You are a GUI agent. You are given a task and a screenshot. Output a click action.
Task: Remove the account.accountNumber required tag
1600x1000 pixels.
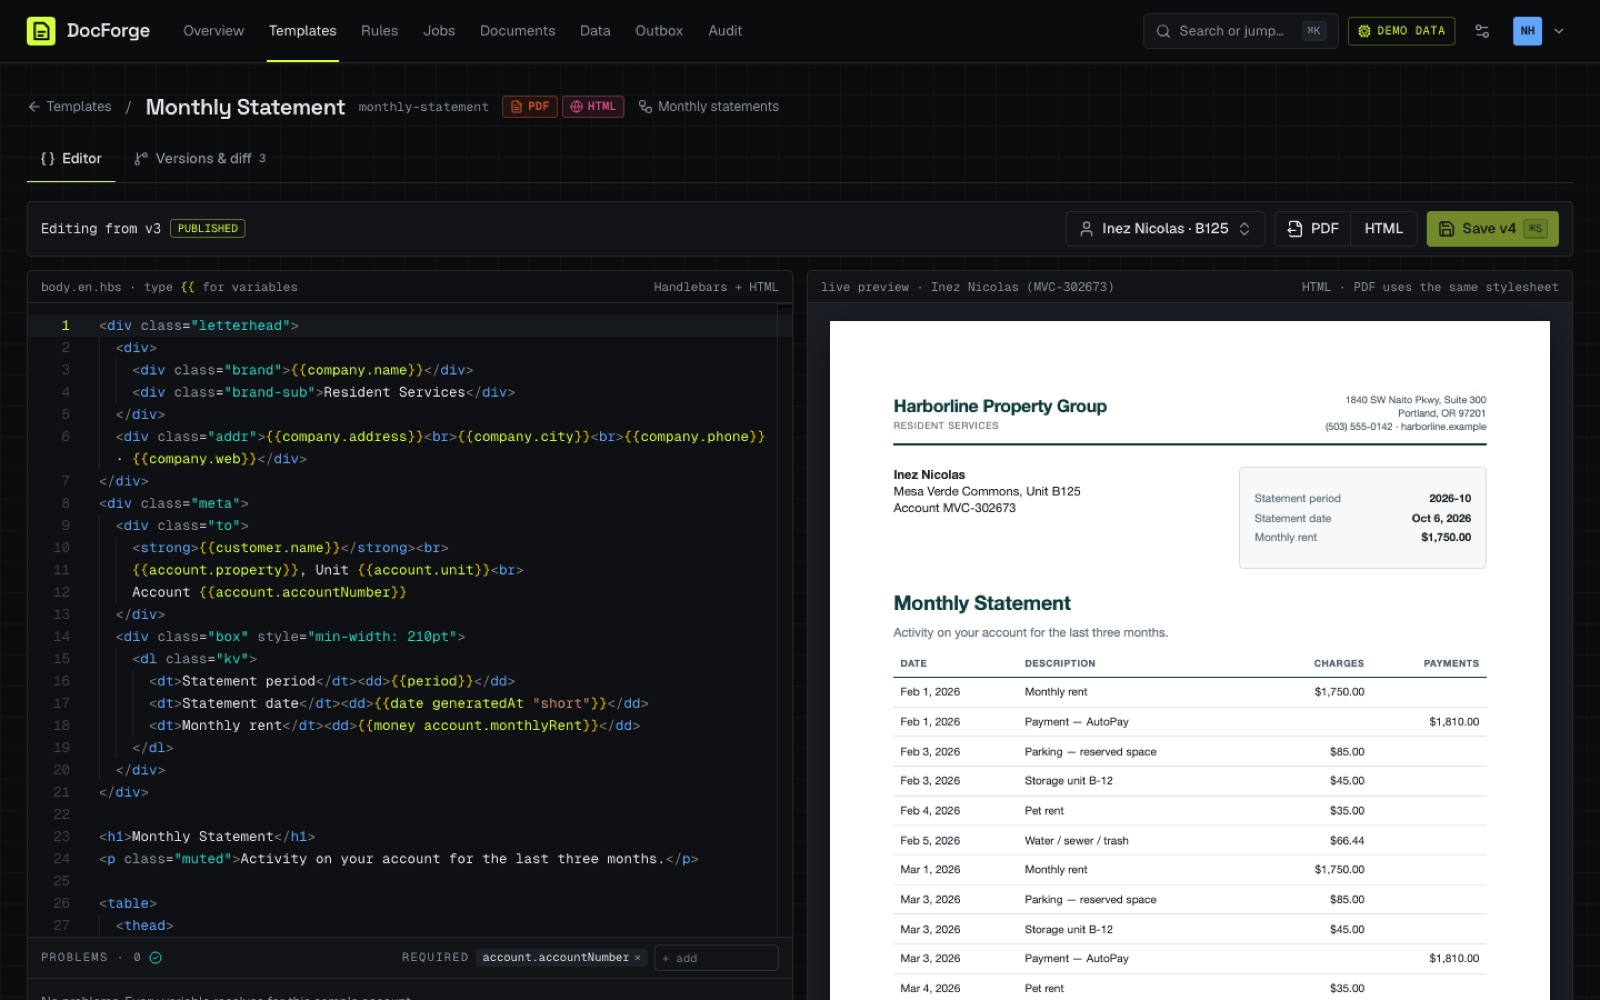pos(638,958)
